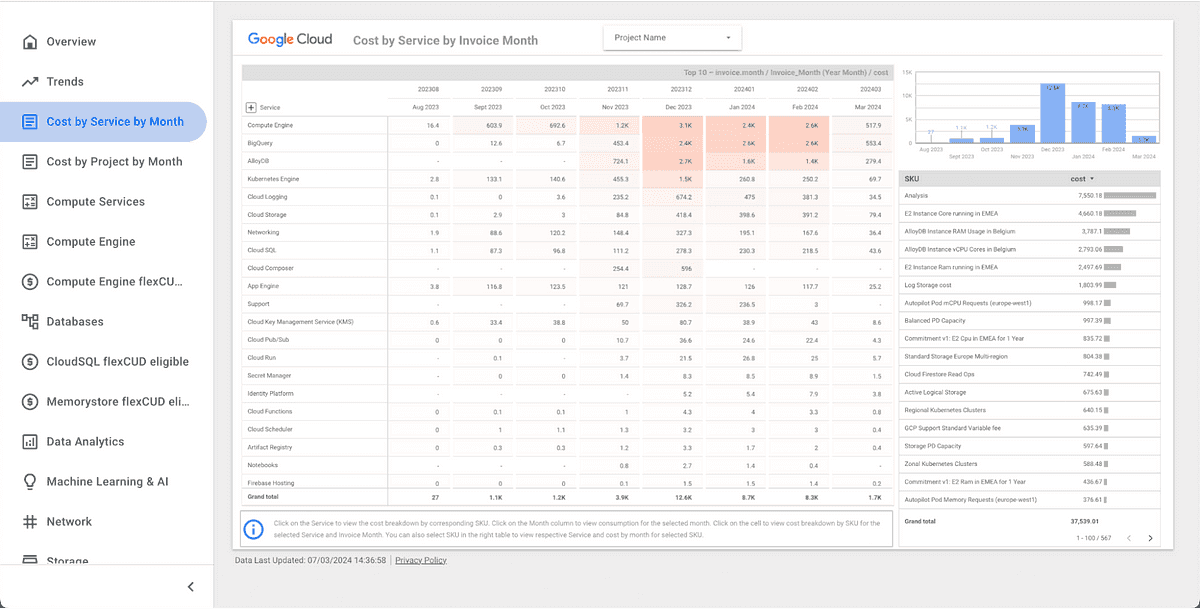
Task: Click the Databases icon in sidebar
Action: (x=29, y=322)
